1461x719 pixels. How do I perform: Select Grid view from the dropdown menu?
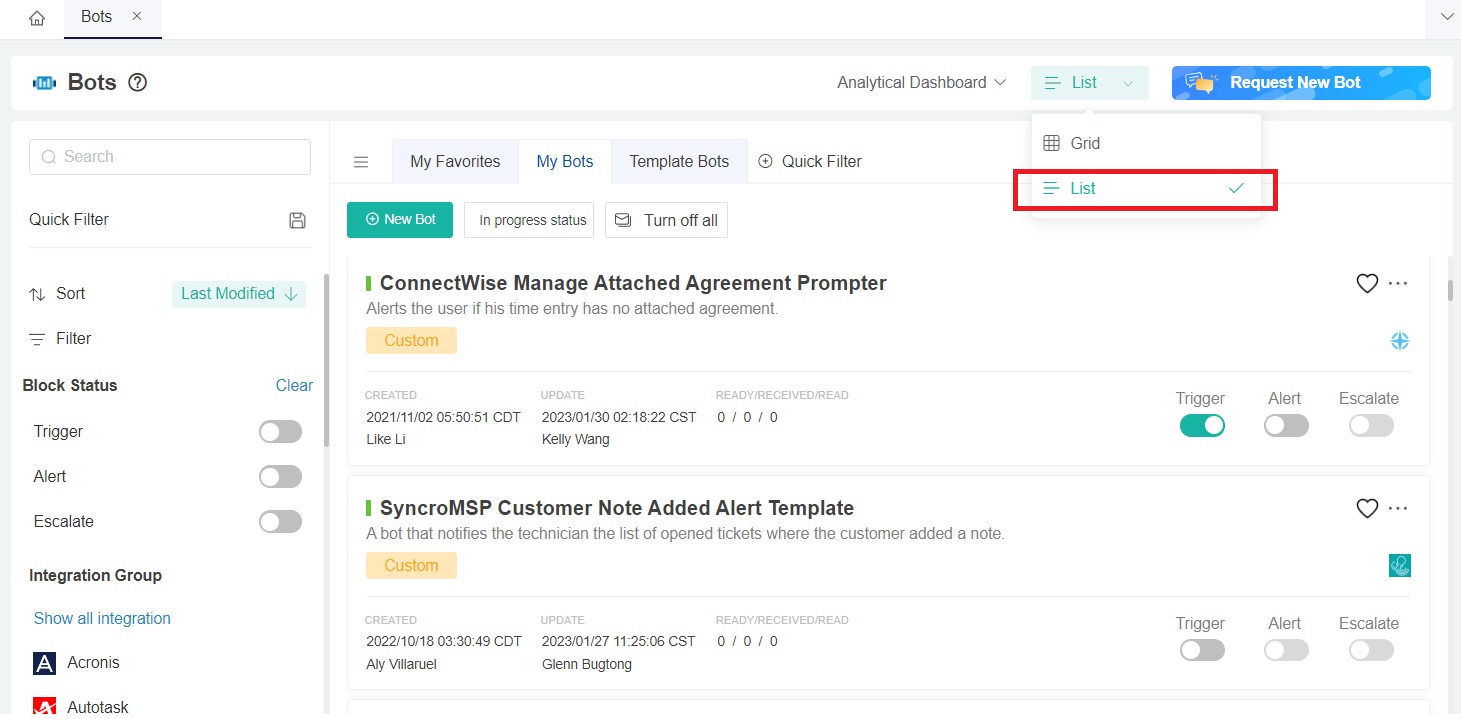1085,143
